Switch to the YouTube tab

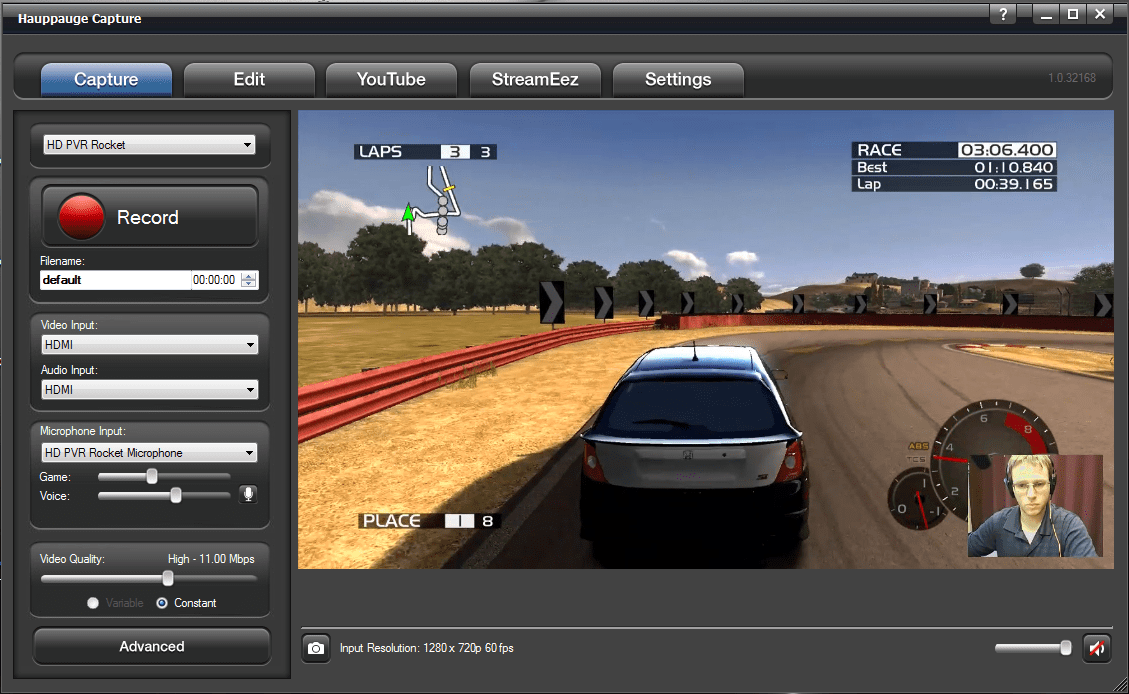391,78
